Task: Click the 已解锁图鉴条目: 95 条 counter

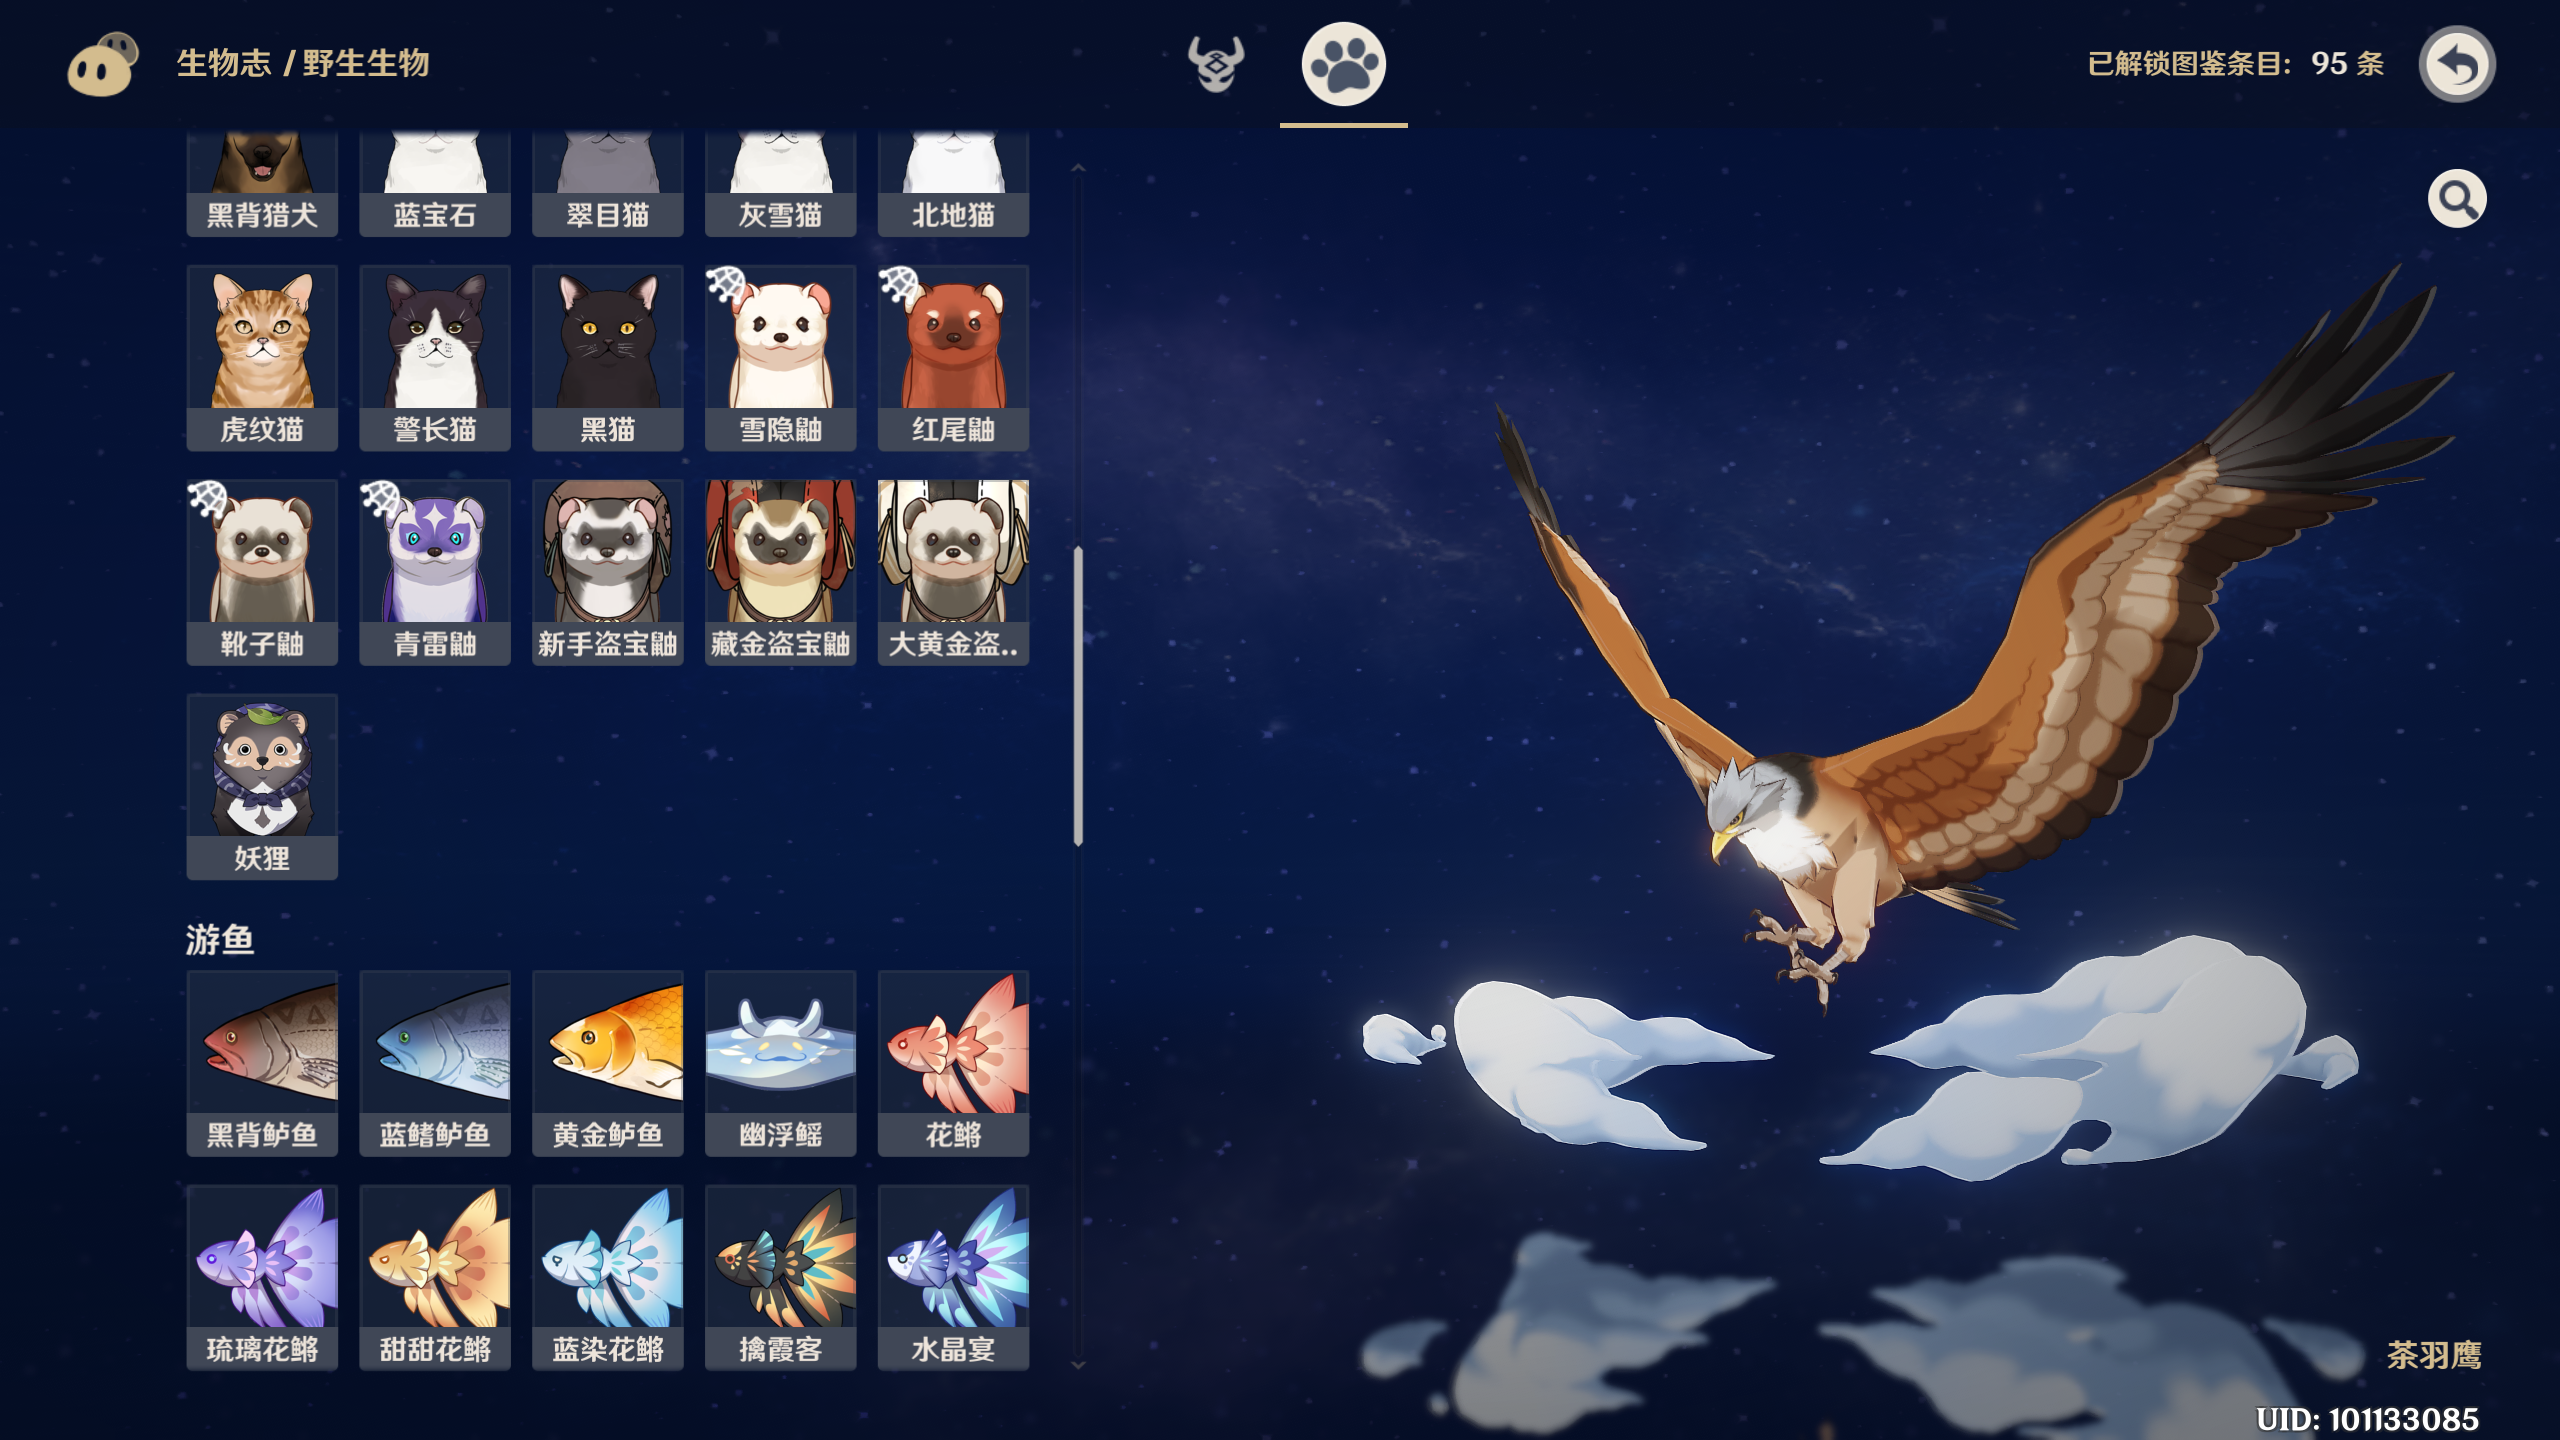Action: coord(2236,63)
